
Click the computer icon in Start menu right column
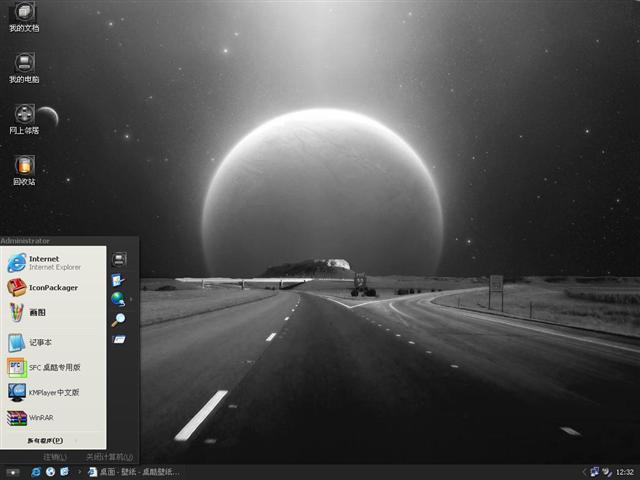click(x=119, y=260)
